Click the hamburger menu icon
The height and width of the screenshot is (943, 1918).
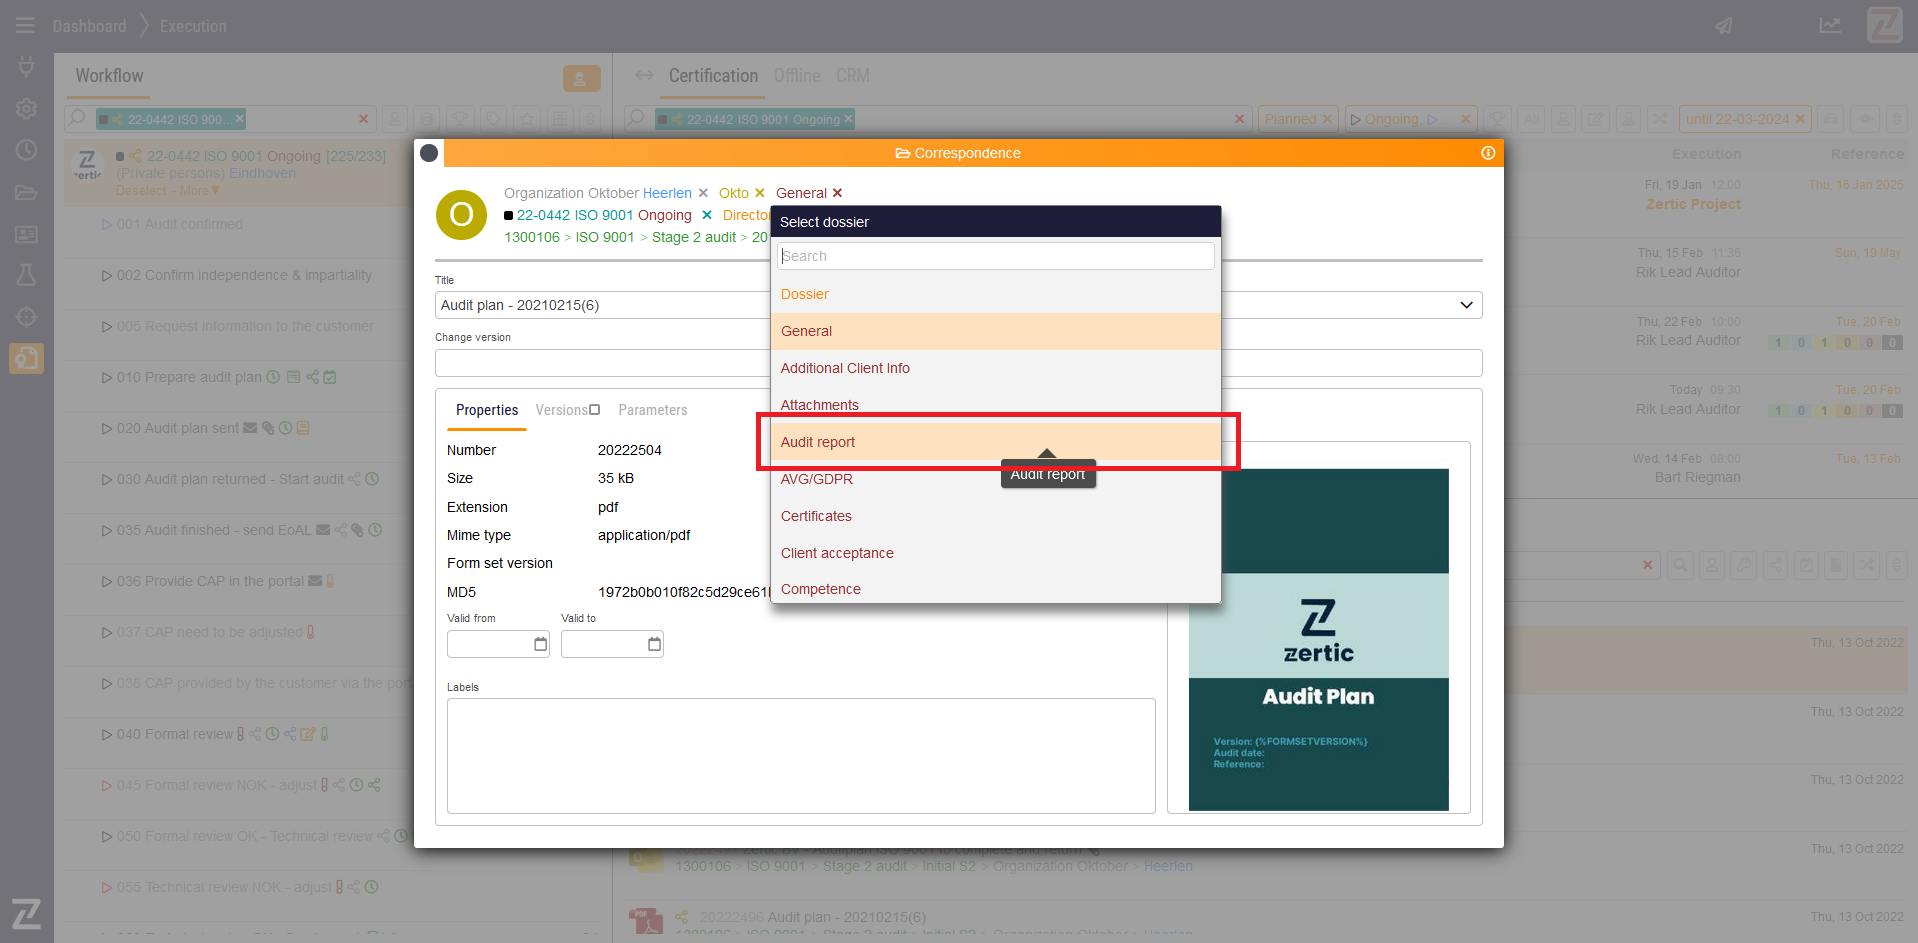tap(25, 26)
